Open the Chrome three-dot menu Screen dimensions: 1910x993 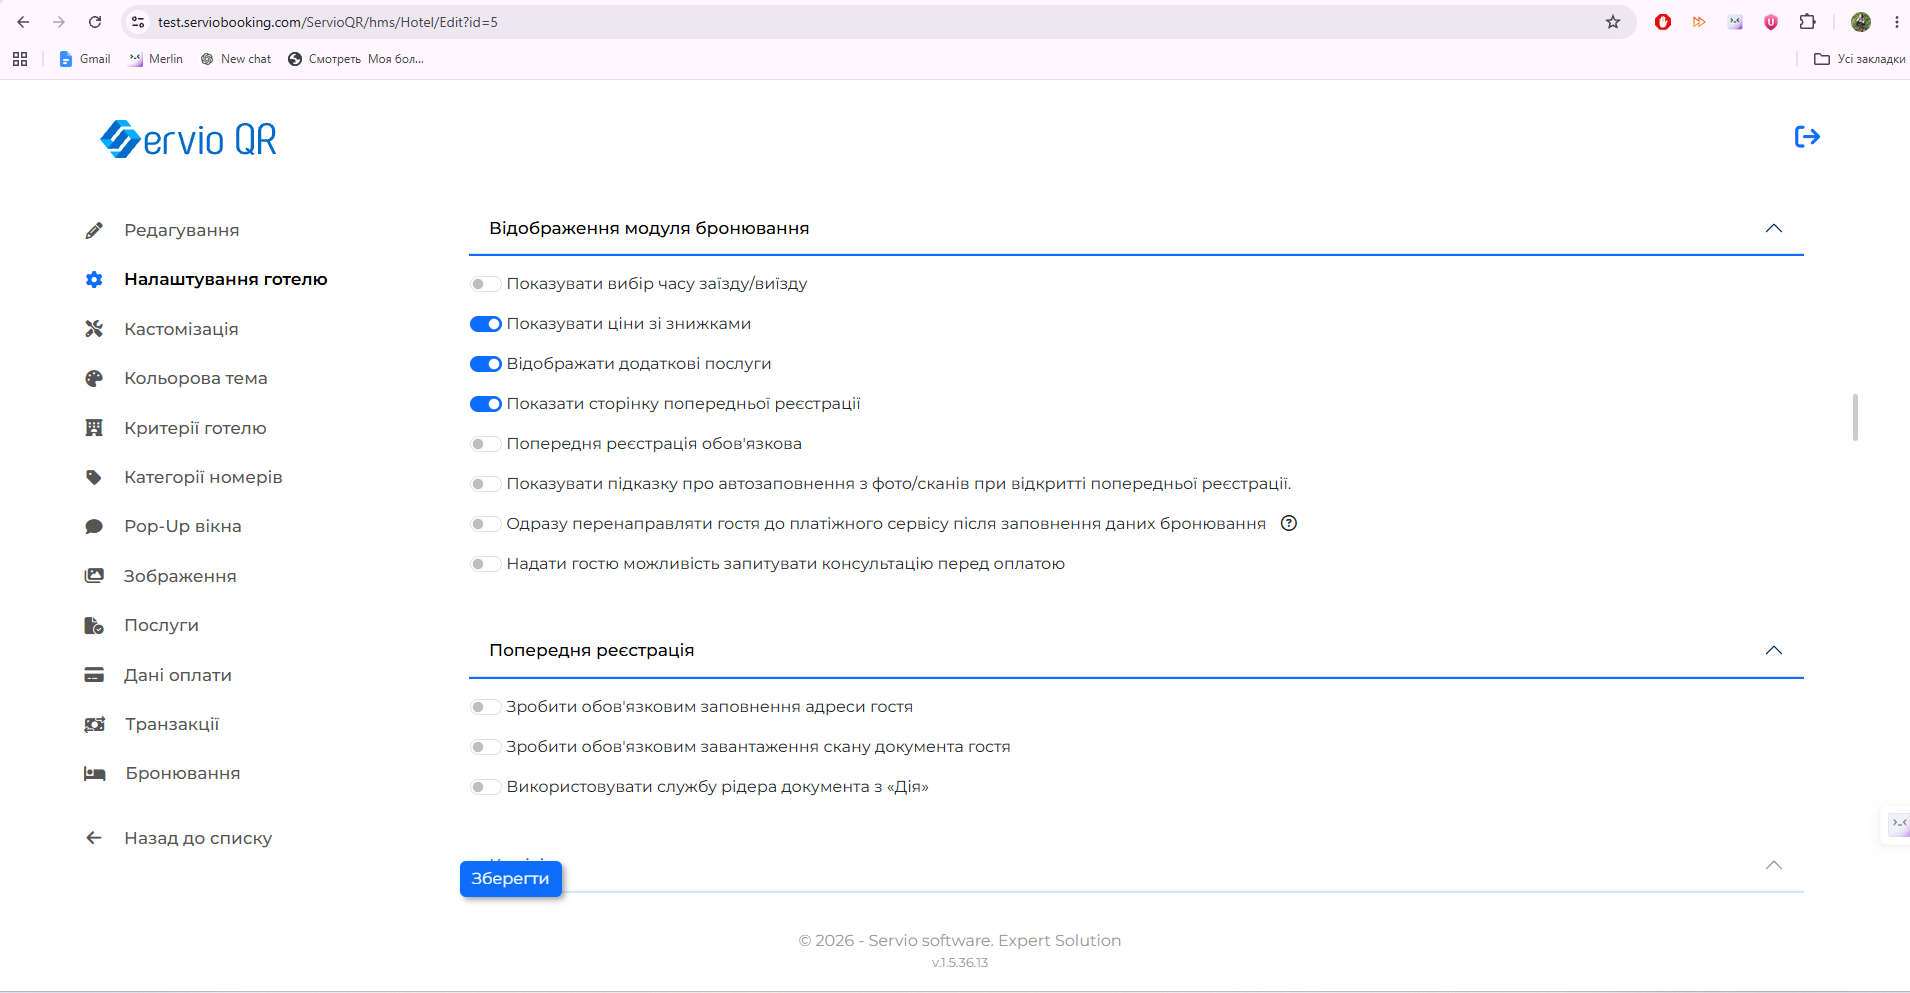pos(1897,22)
